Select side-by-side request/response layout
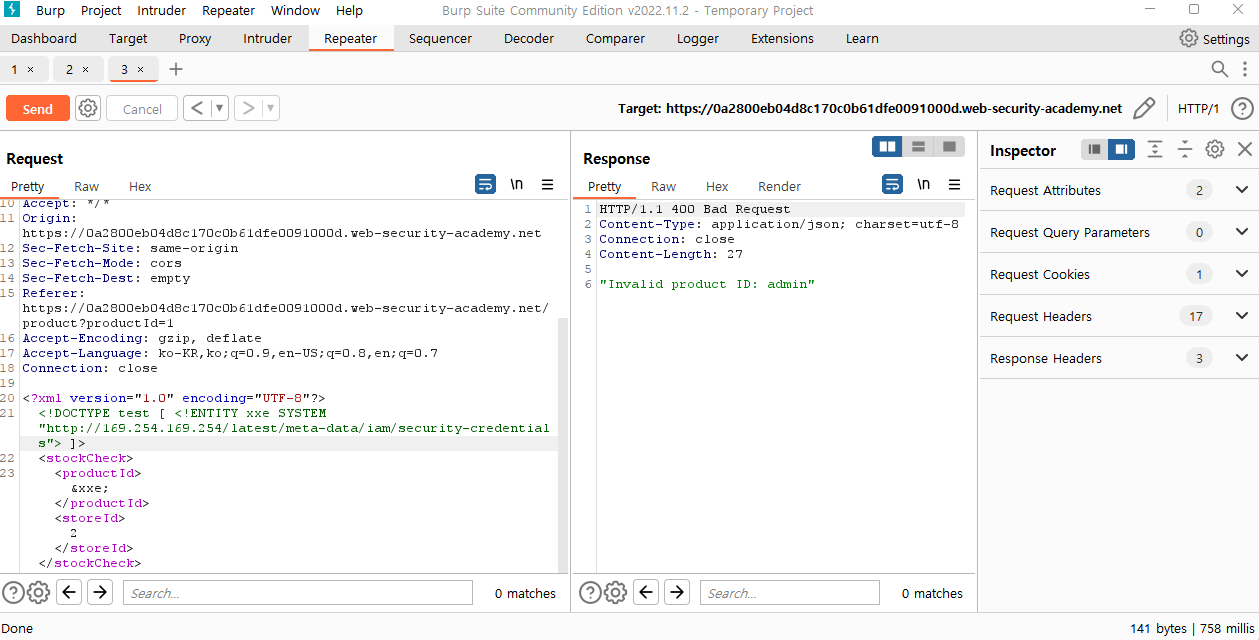This screenshot has width=1259, height=640. coord(887,147)
